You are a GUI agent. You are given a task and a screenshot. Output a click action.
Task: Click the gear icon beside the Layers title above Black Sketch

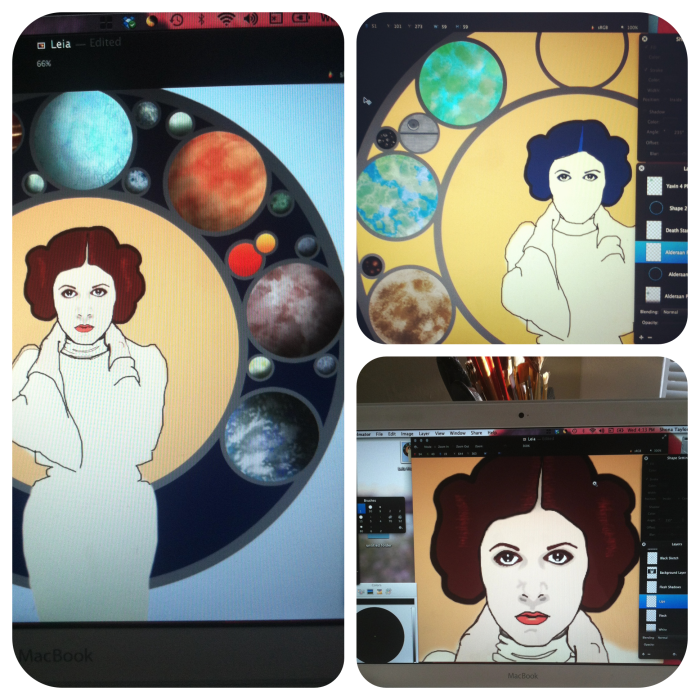click(644, 544)
